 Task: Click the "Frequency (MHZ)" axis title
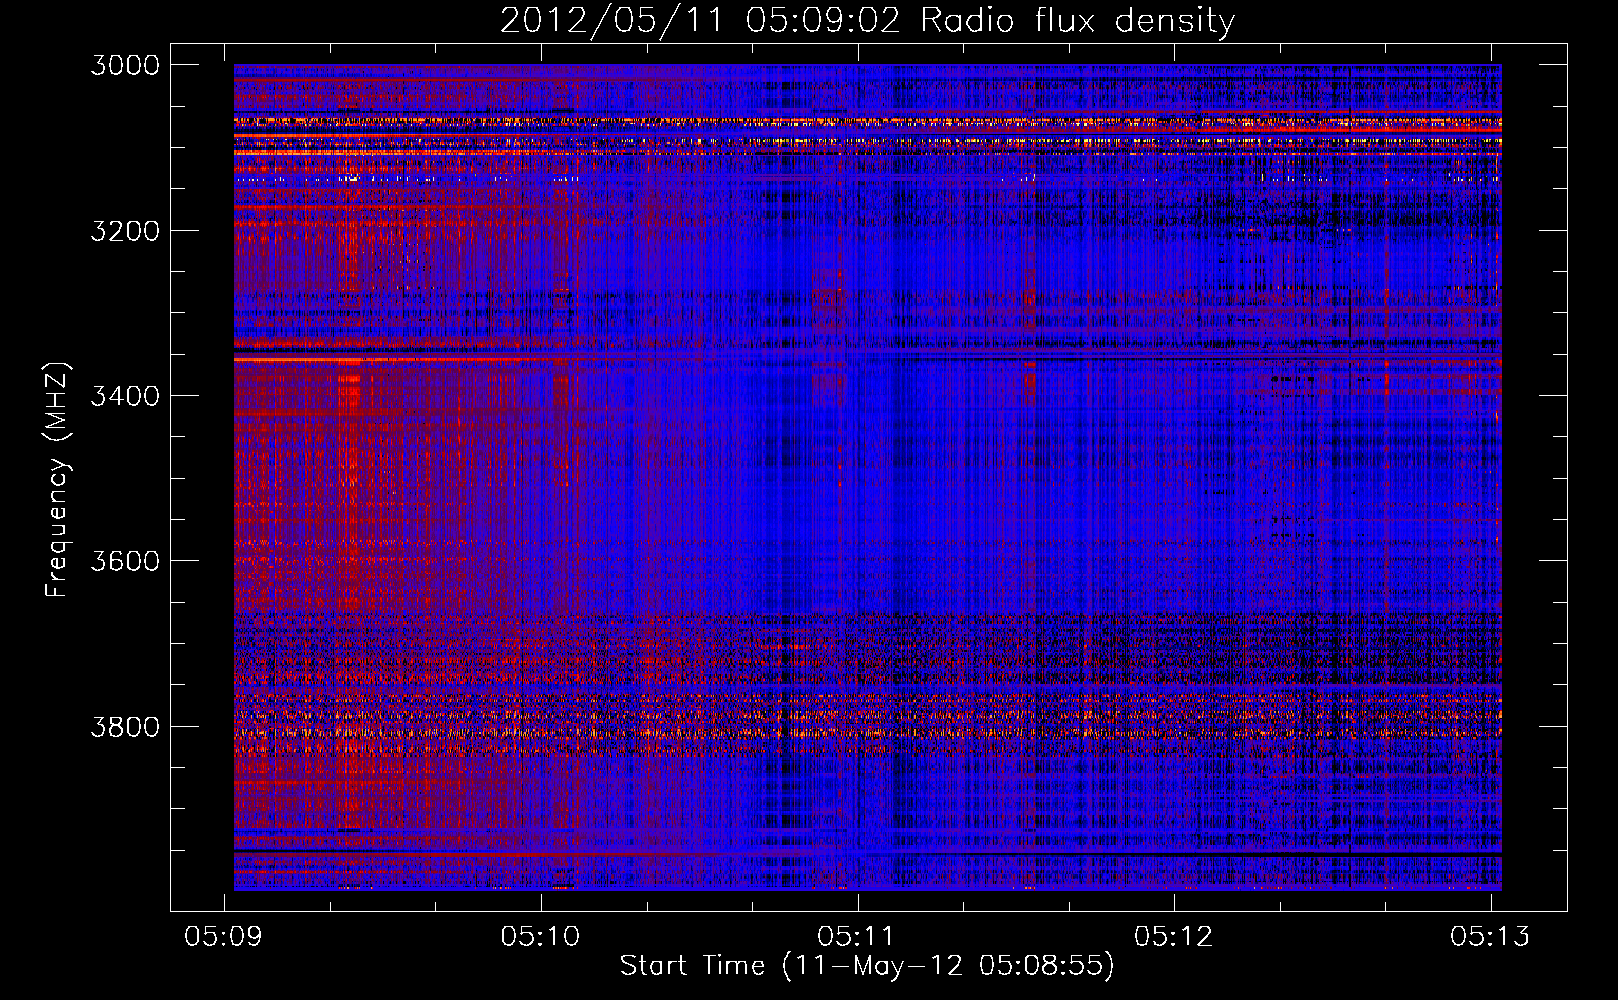(x=57, y=480)
